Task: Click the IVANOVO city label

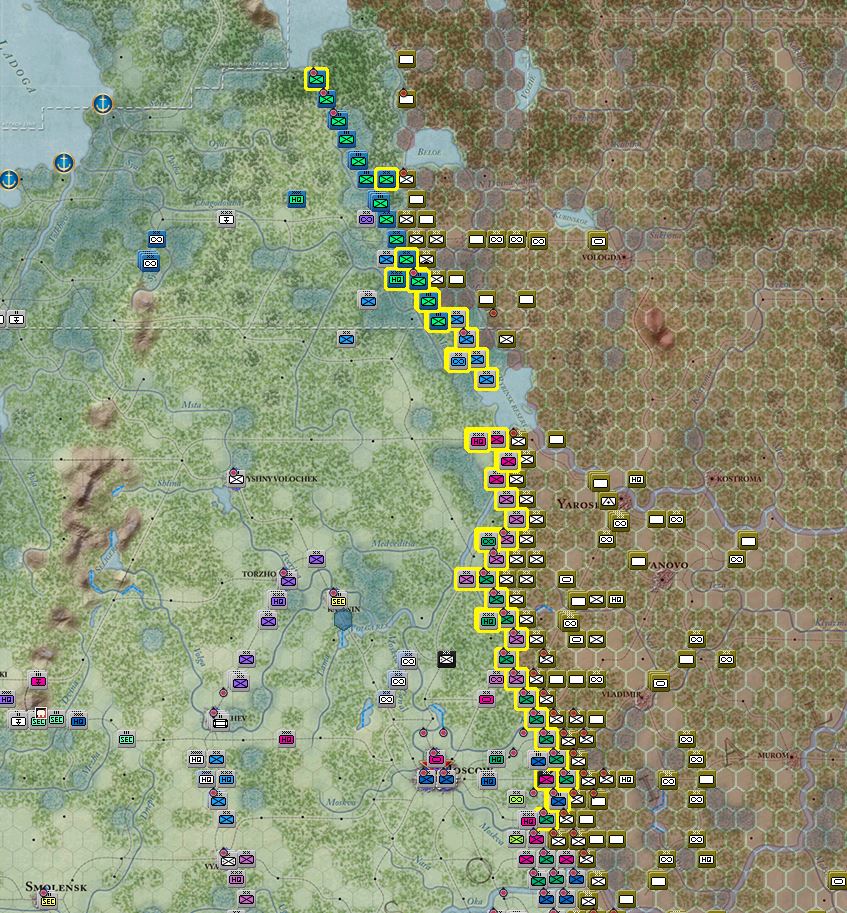Action: click(668, 565)
